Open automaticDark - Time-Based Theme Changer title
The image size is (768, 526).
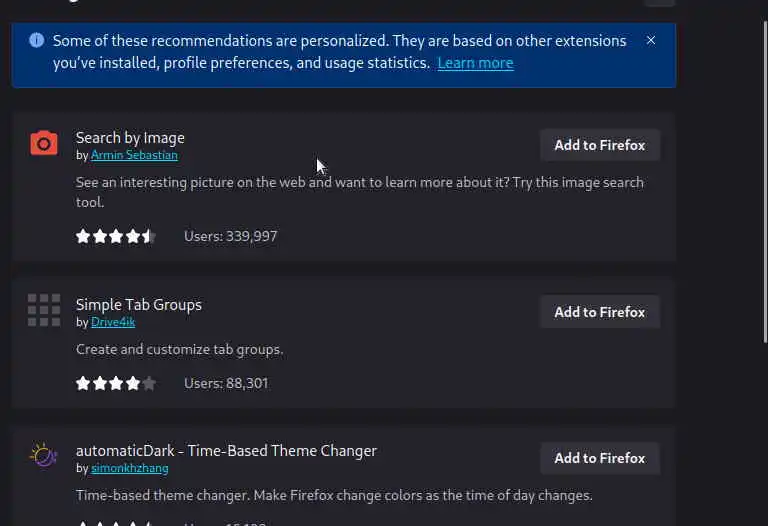pyautogui.click(x=226, y=451)
